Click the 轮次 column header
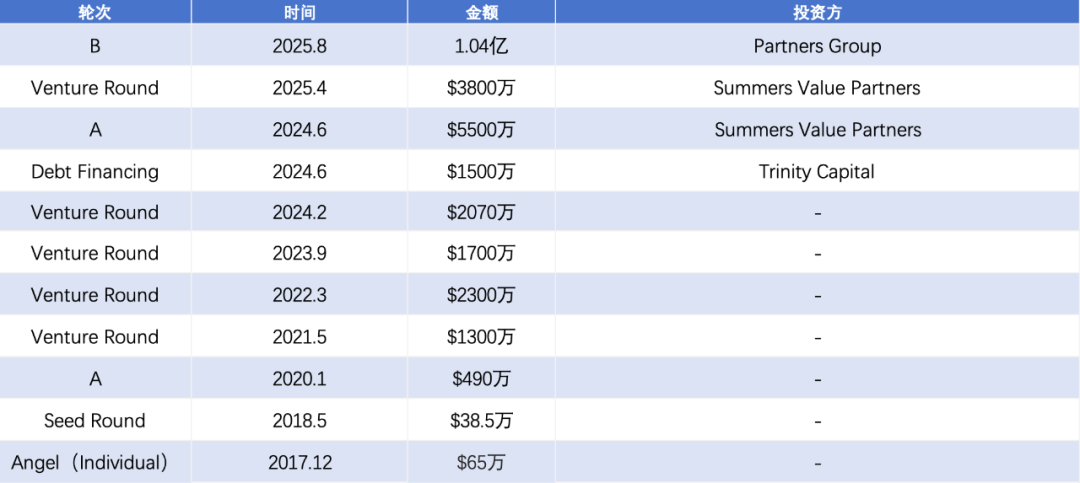Screen dimensions: 1080x483 tap(95, 12)
